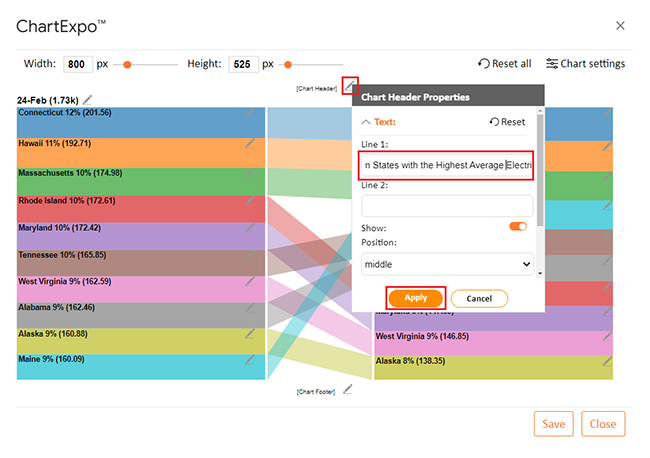Select the West Virginia 9% (162.59) label
This screenshot has width=650, height=458.
[x=65, y=281]
